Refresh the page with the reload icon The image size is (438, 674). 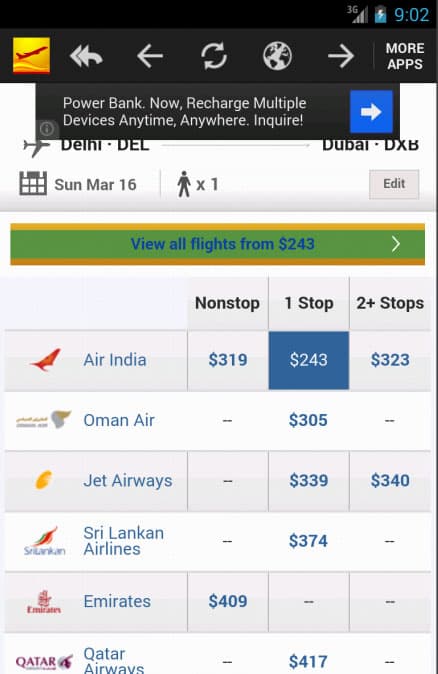coord(214,56)
